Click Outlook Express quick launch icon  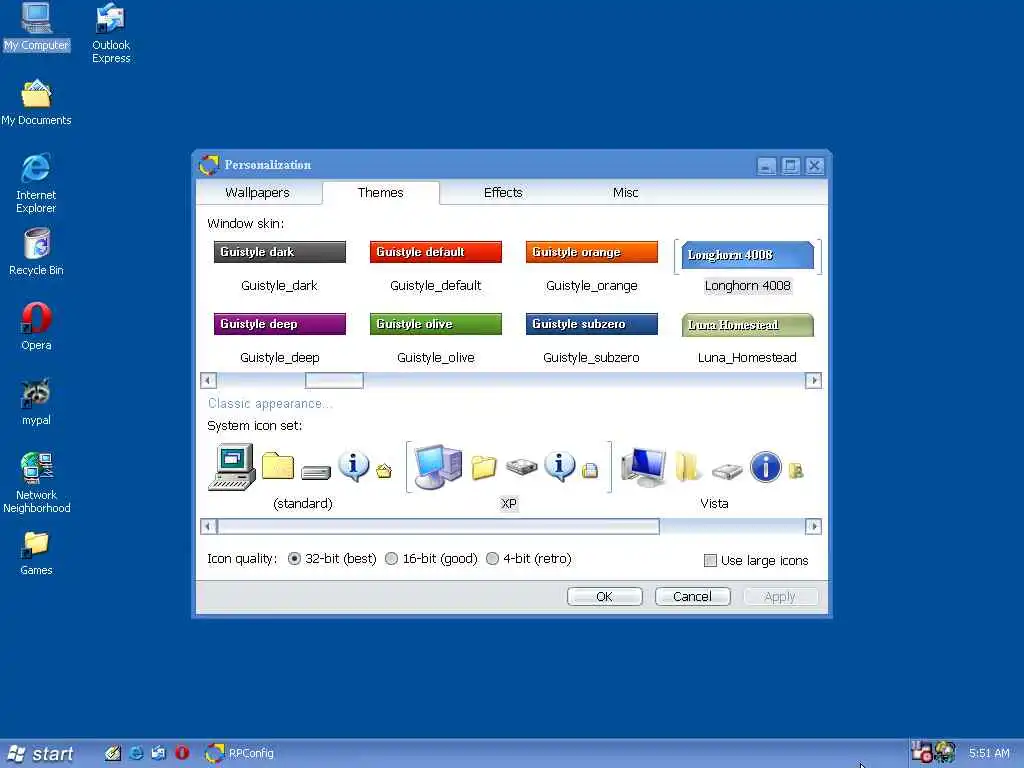coord(159,753)
